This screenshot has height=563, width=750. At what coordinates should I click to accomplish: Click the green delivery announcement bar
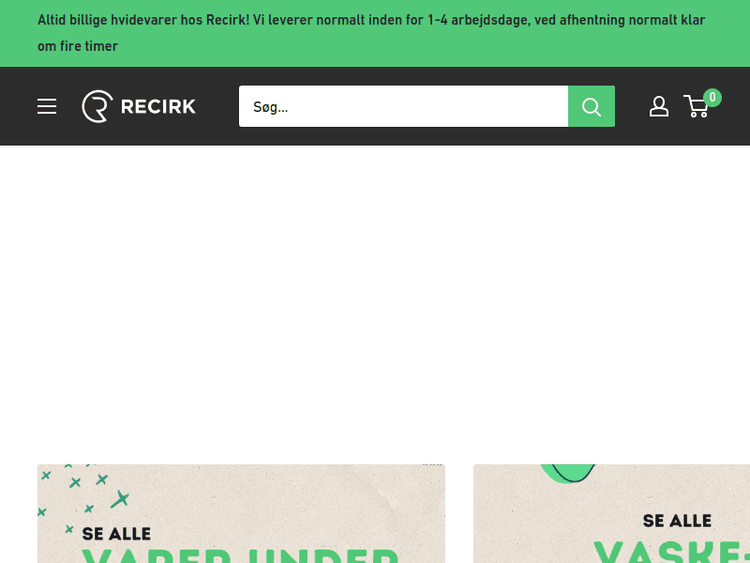[375, 33]
